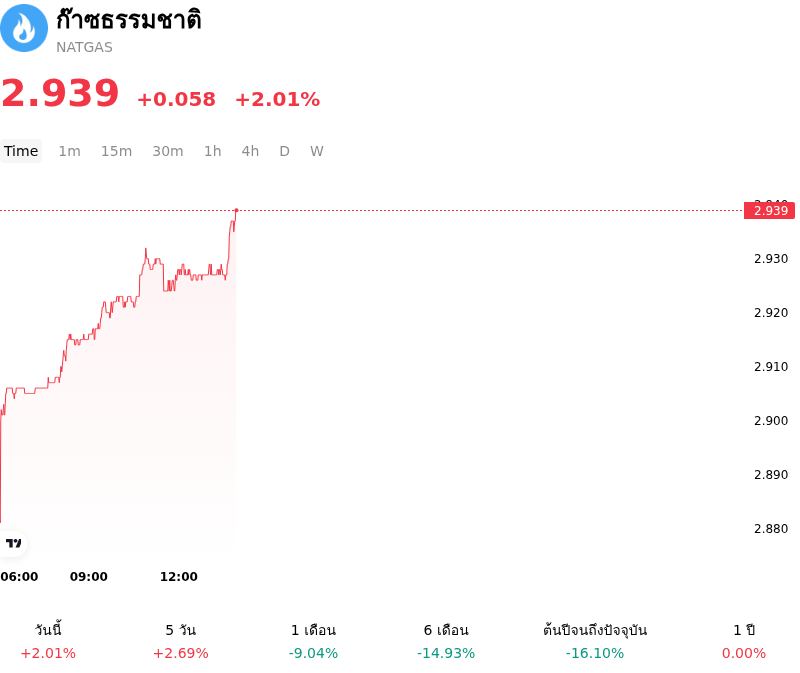Select ต้นปีจนถึงปัจจุบัน -16.10% range
The height and width of the screenshot is (673, 800).
click(595, 641)
